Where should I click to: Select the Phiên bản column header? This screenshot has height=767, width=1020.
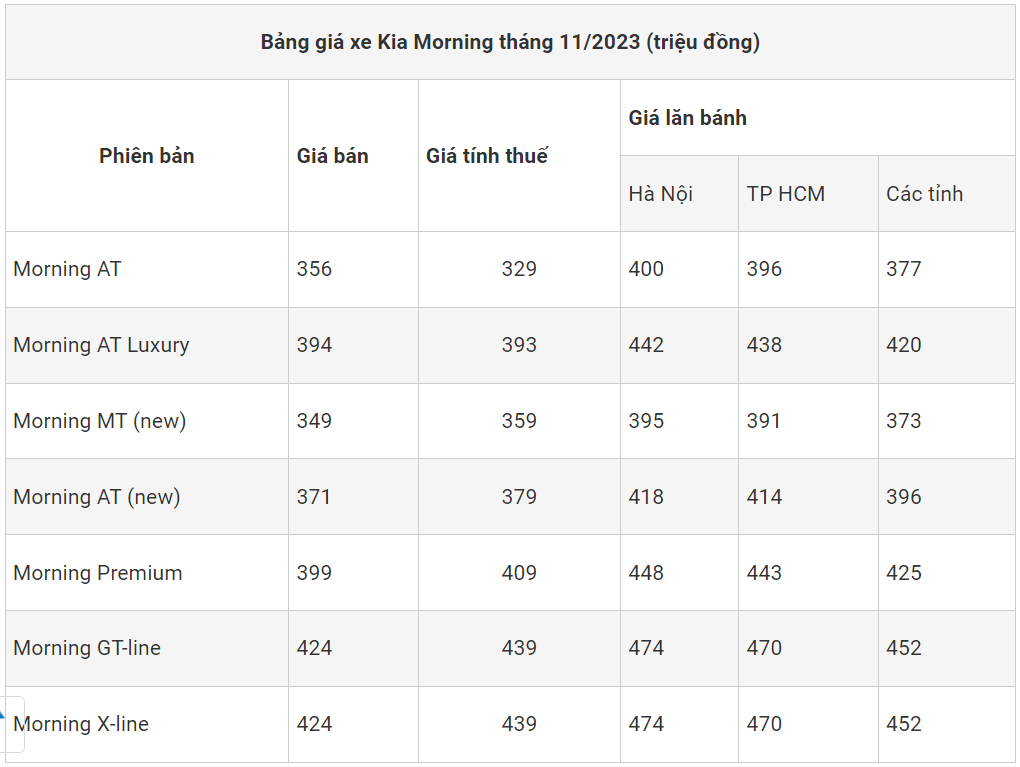click(147, 156)
